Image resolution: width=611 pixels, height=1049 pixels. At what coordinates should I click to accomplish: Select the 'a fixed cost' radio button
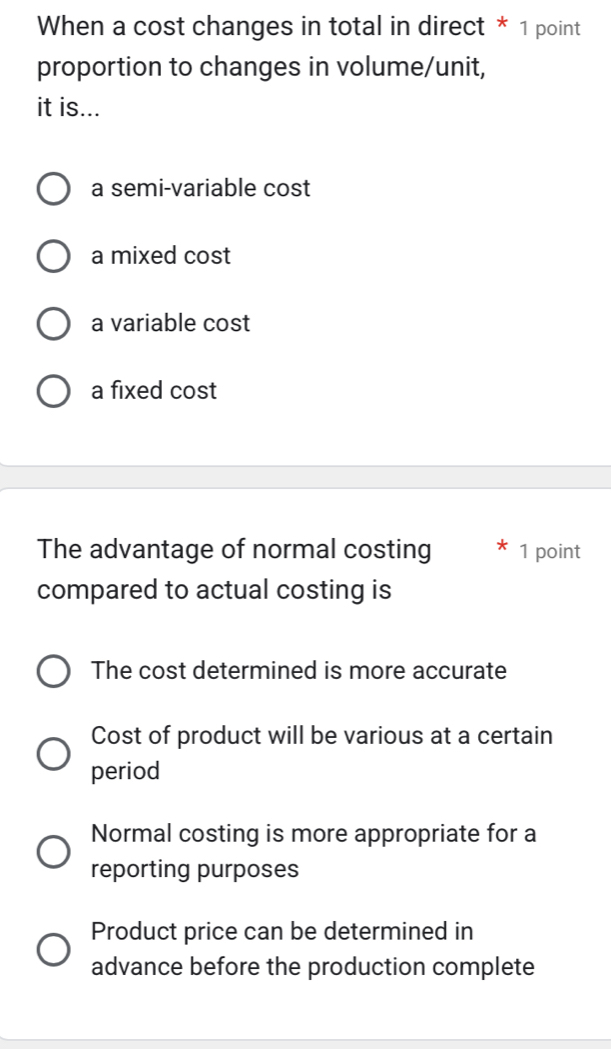click(x=53, y=390)
